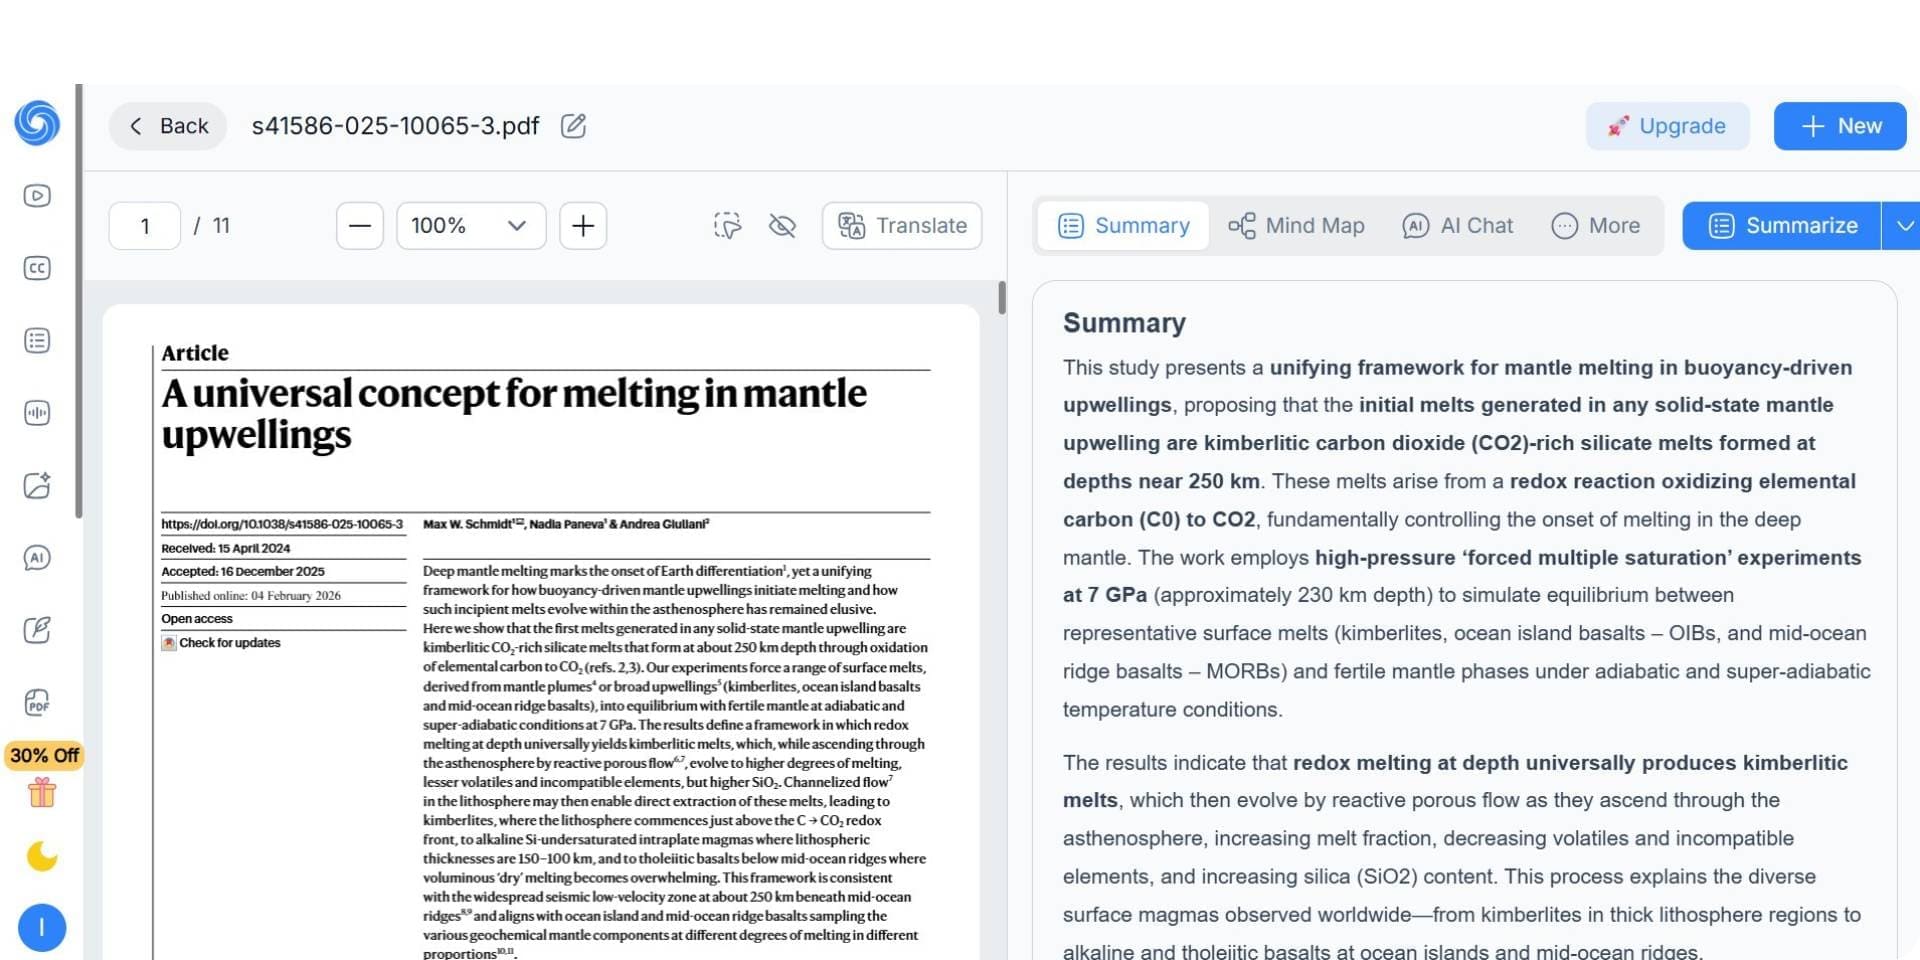Click the PDF viewer vertical scrollbar

coord(1001,298)
